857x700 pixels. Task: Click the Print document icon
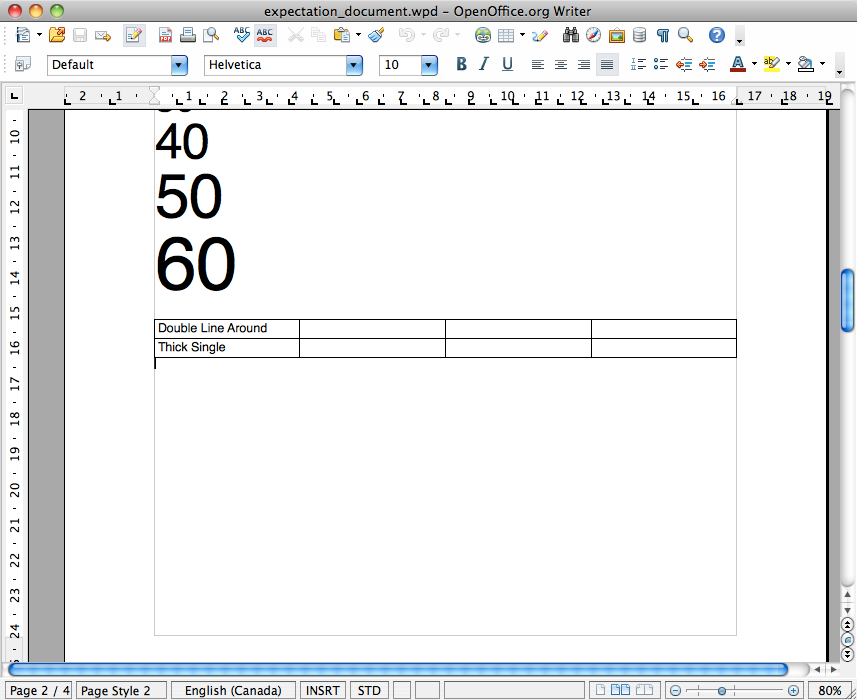tap(188, 36)
